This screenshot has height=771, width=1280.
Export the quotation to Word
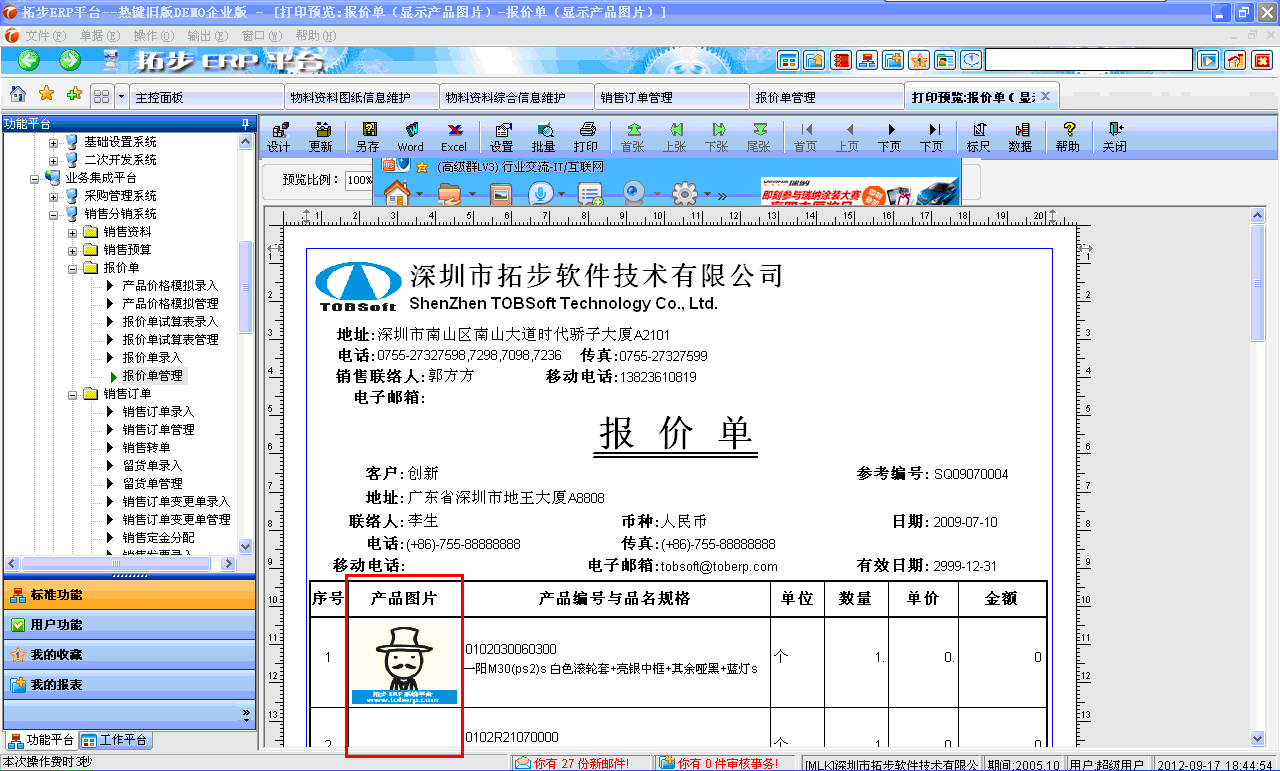[x=411, y=136]
